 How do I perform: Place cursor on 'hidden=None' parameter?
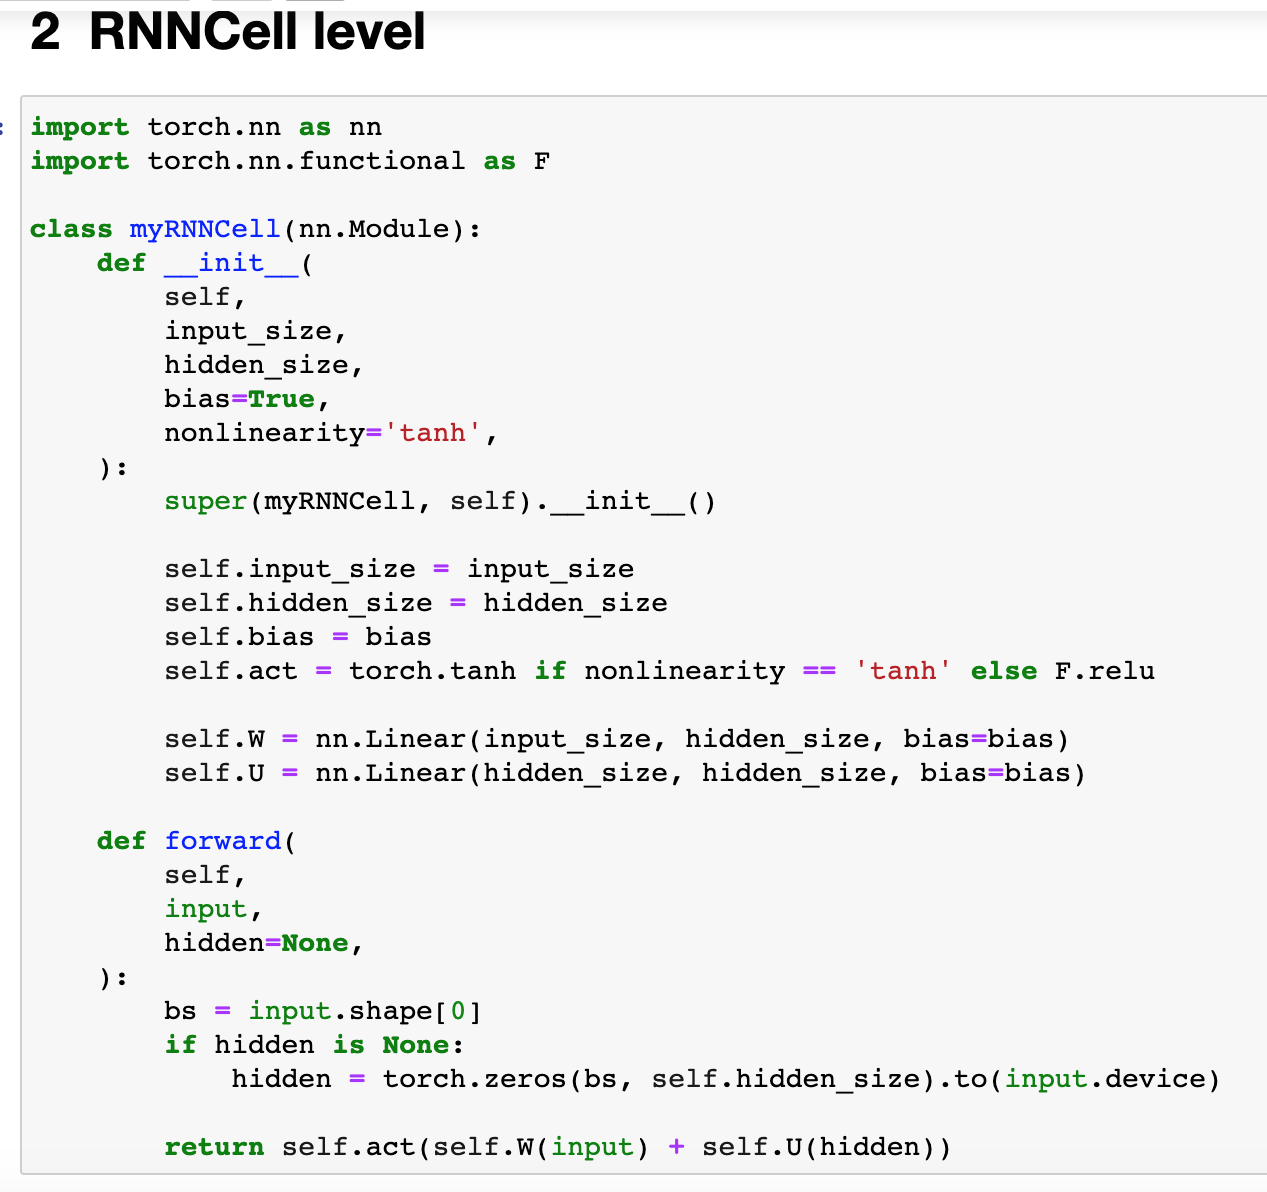pos(256,943)
